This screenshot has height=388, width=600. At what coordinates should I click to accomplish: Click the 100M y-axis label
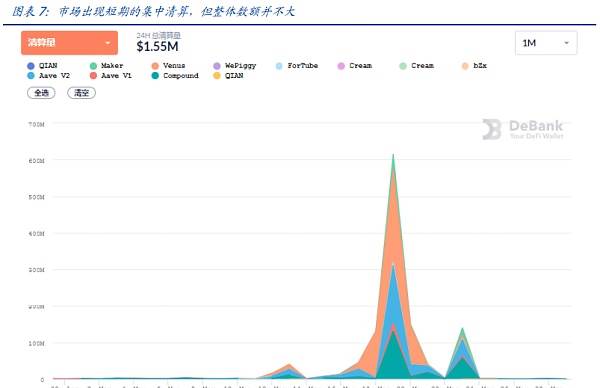pyautogui.click(x=36, y=343)
